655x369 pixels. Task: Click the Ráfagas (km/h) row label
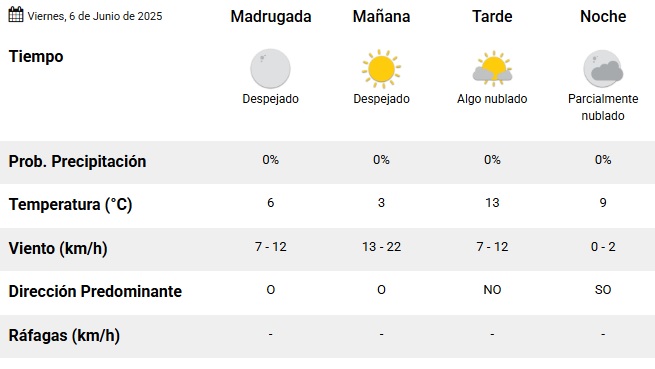(x=64, y=336)
